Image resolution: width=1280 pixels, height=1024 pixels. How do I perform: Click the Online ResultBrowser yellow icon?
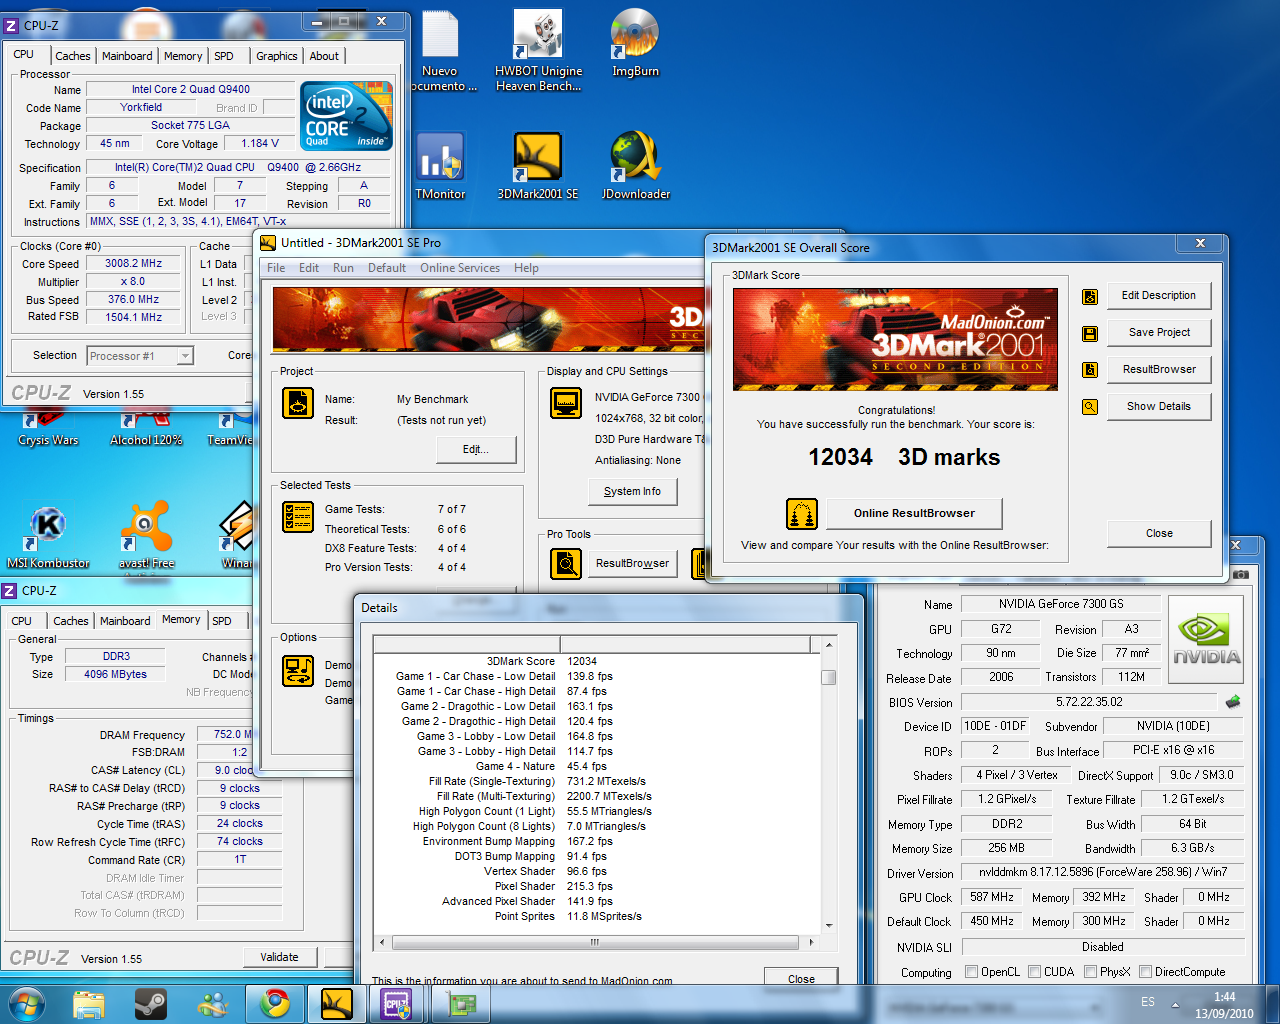[801, 513]
